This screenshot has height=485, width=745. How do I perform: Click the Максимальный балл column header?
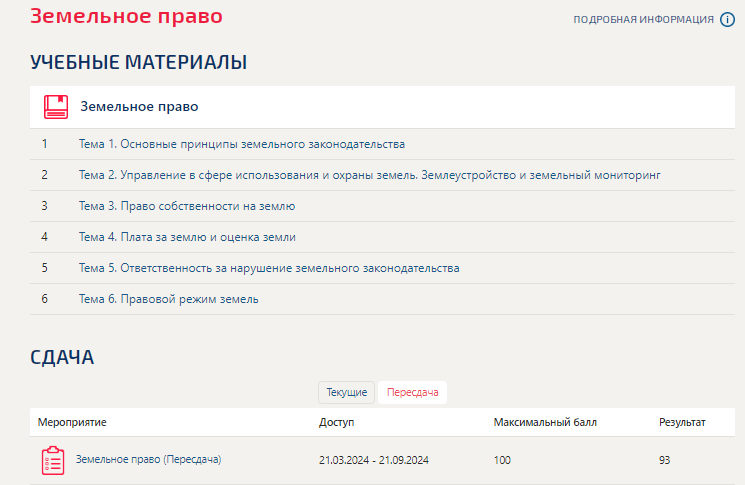[x=545, y=422]
